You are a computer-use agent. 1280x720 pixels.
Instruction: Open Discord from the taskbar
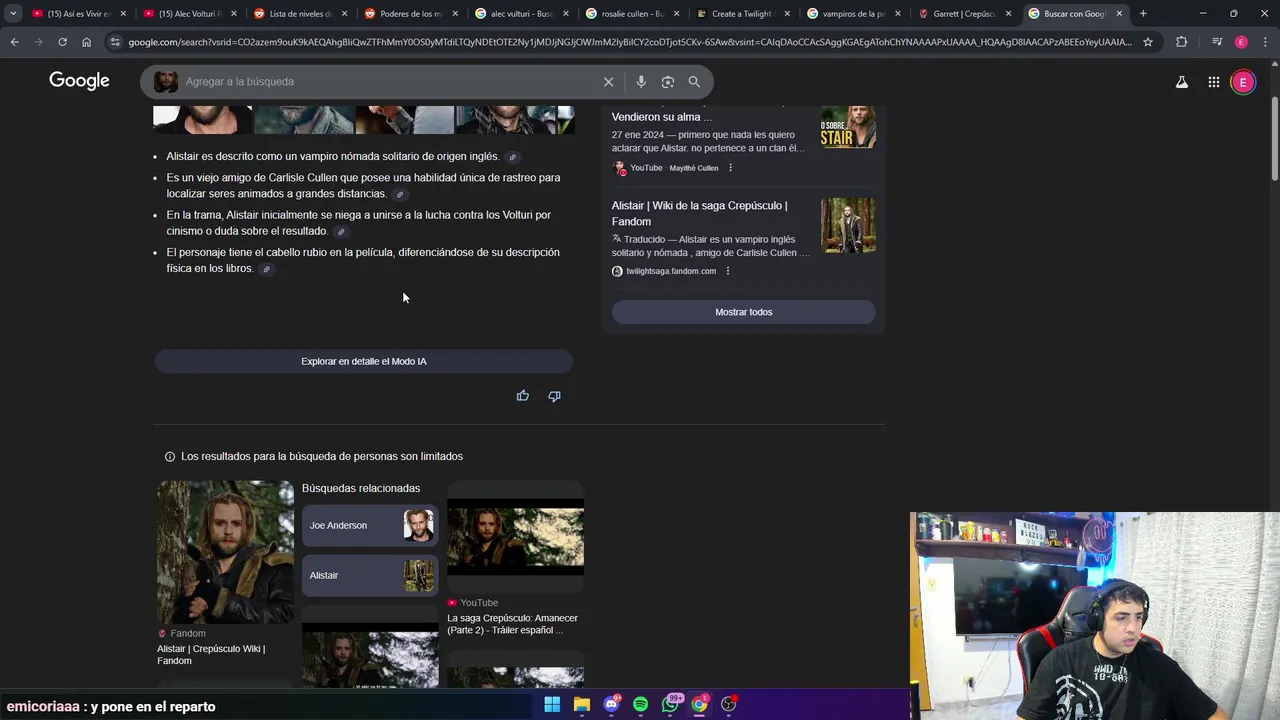tap(611, 704)
